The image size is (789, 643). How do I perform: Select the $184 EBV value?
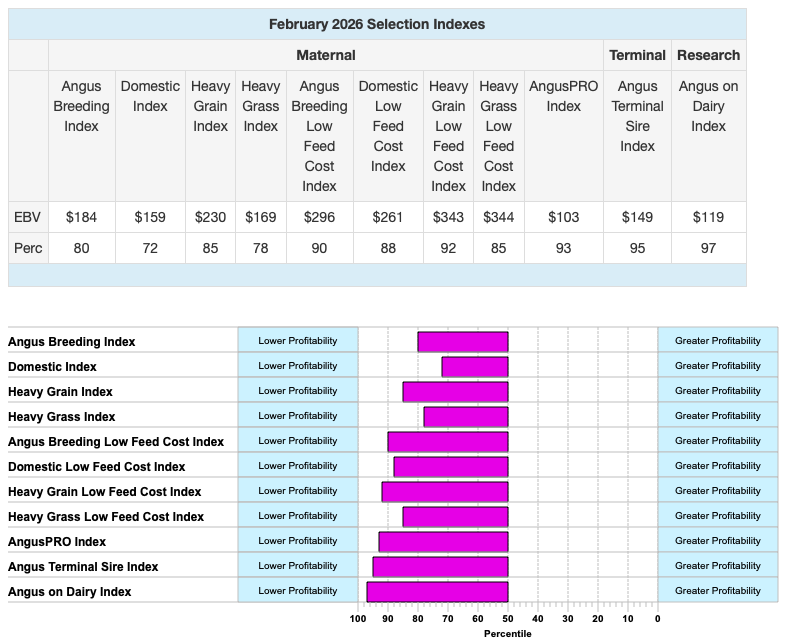(82, 217)
